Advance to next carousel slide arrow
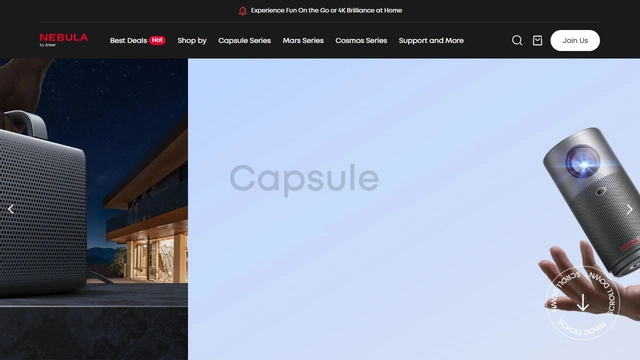 coord(629,209)
